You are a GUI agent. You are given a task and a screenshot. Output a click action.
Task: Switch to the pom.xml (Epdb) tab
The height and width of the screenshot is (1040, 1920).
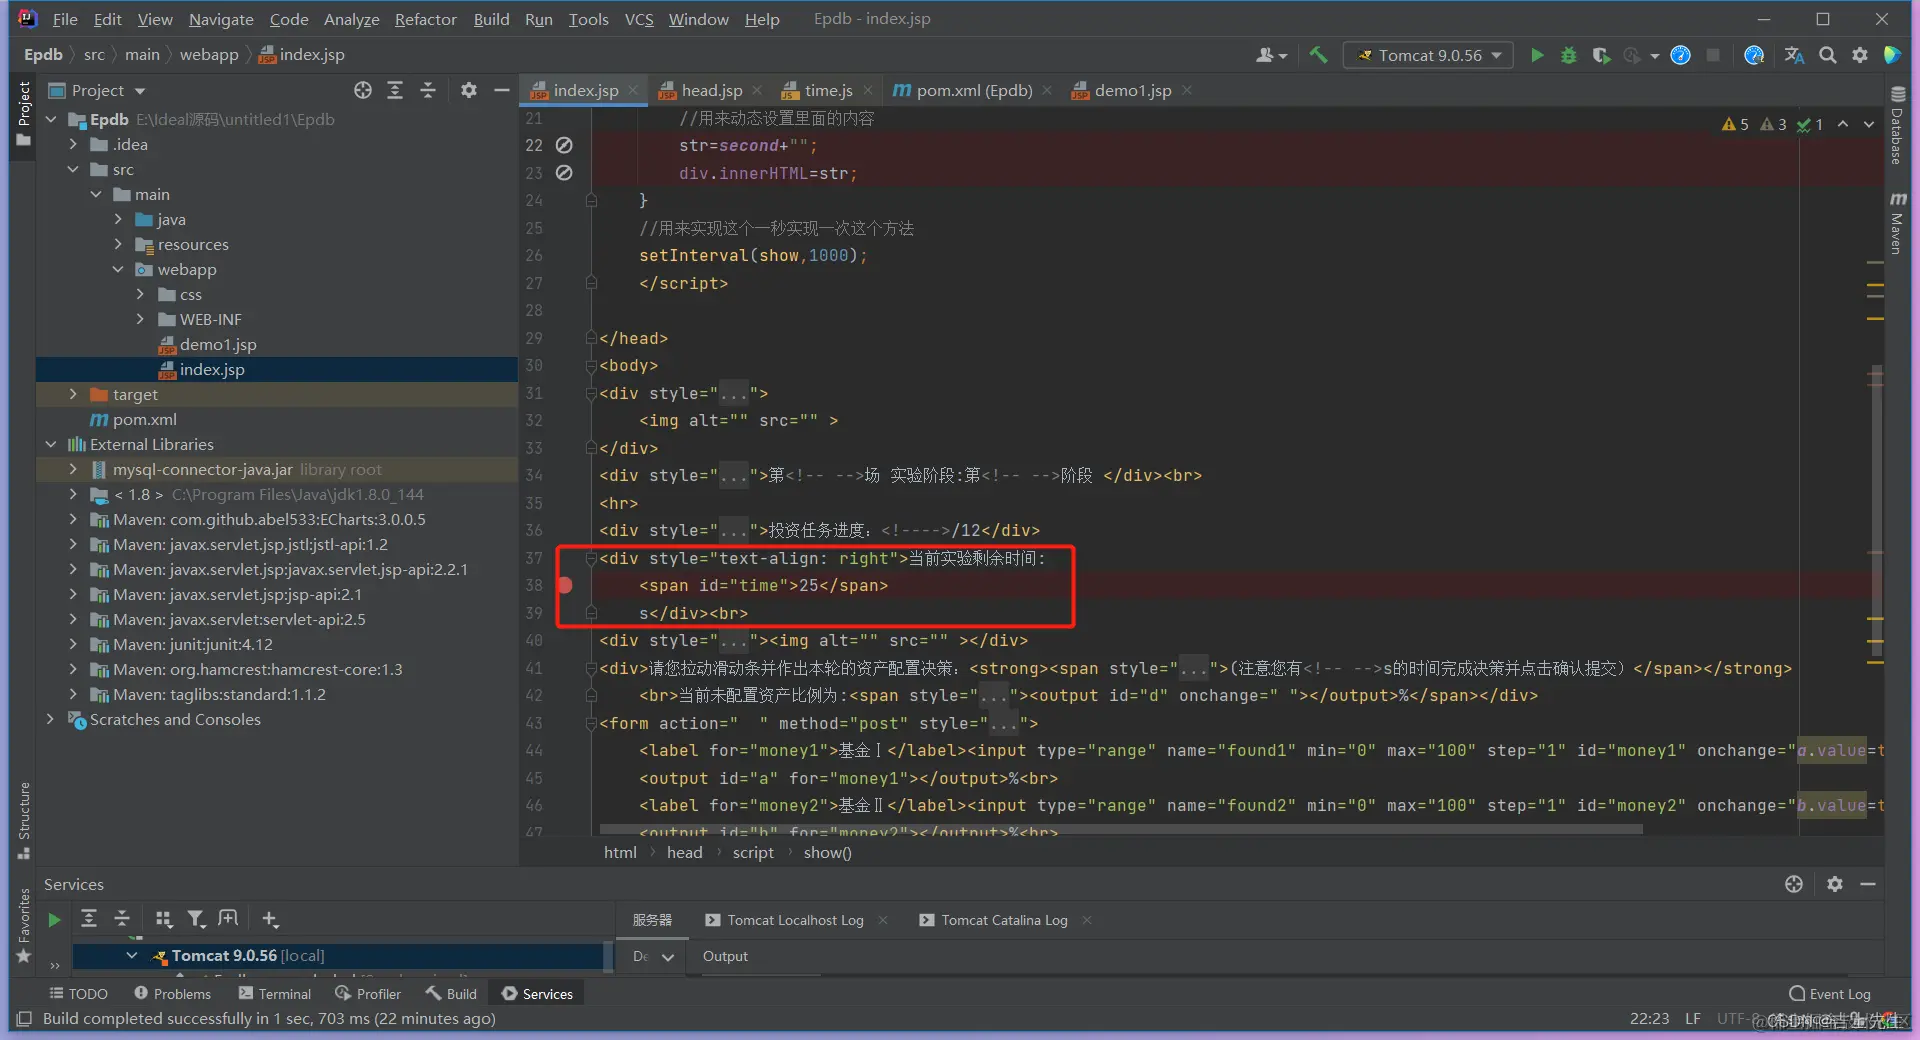click(x=973, y=90)
